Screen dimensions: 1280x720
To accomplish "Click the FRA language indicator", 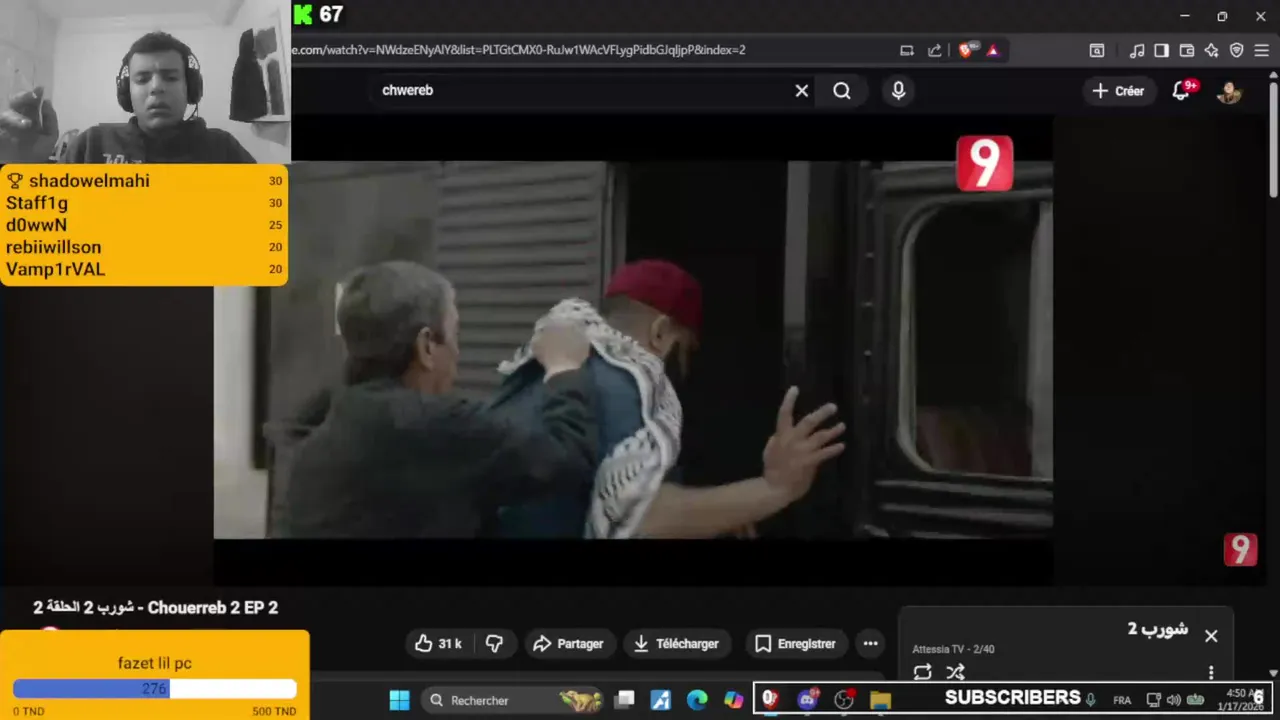I will [1122, 700].
